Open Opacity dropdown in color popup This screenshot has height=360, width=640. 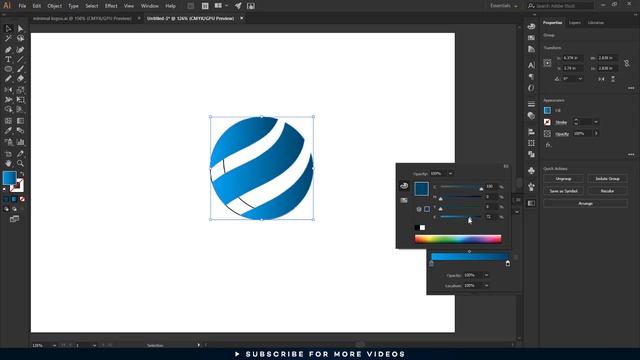tap(451, 173)
